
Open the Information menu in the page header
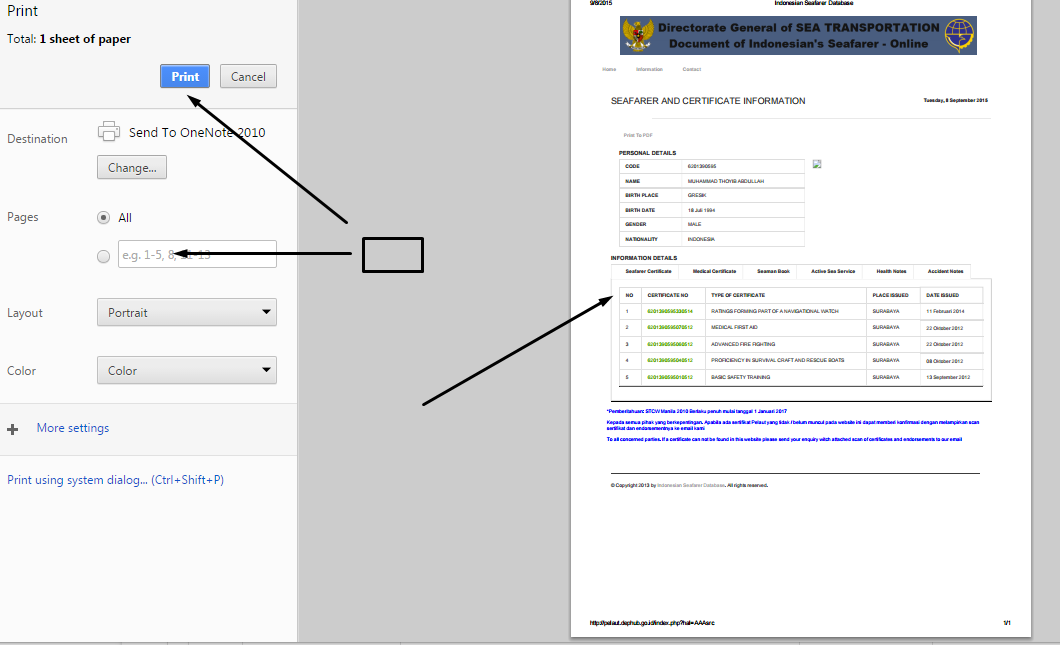650,69
